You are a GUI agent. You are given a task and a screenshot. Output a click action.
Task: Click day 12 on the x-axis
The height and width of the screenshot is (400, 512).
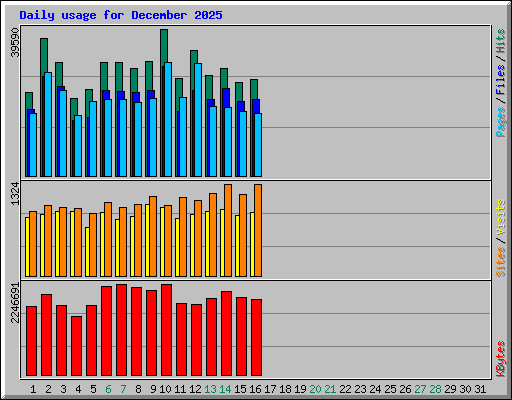(195, 389)
